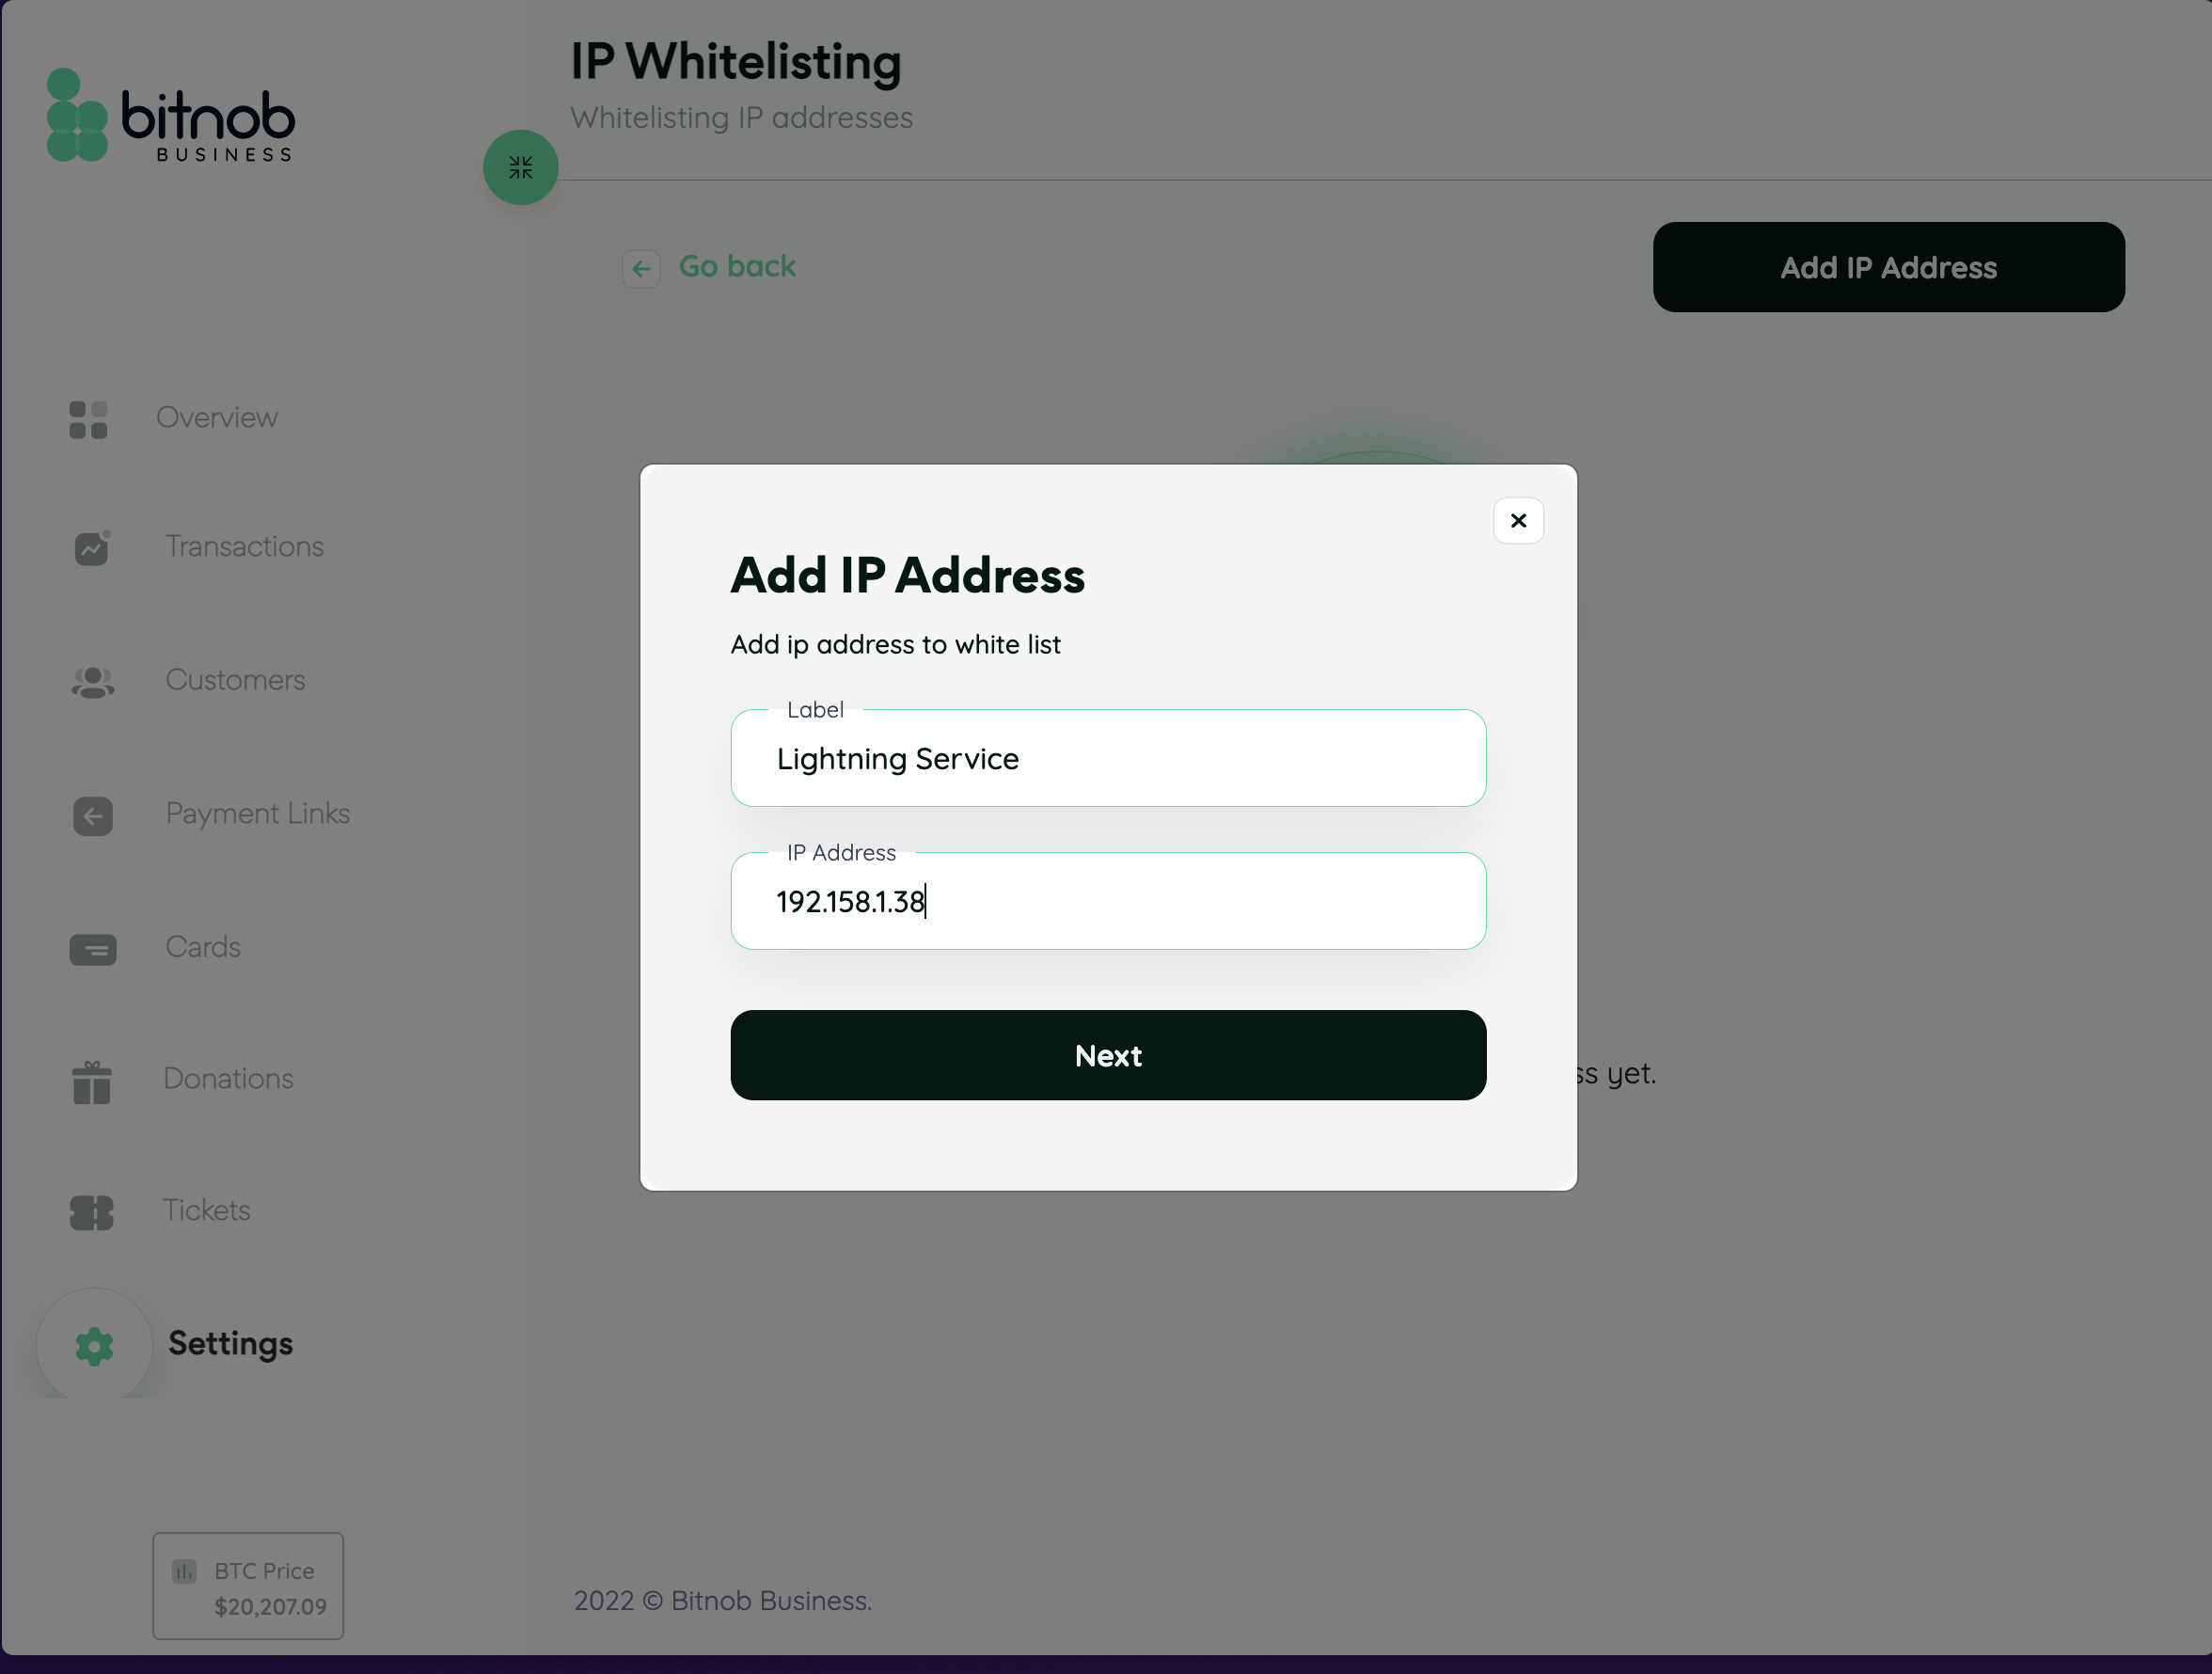2212x1674 pixels.
Task: Select the Tickets icon in sidebar
Action: [x=91, y=1213]
